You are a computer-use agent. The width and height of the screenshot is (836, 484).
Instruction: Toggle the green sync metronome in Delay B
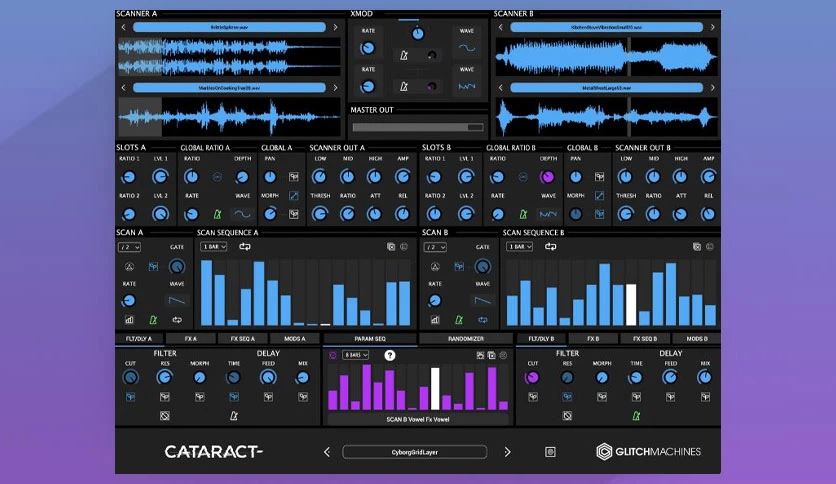(636, 416)
